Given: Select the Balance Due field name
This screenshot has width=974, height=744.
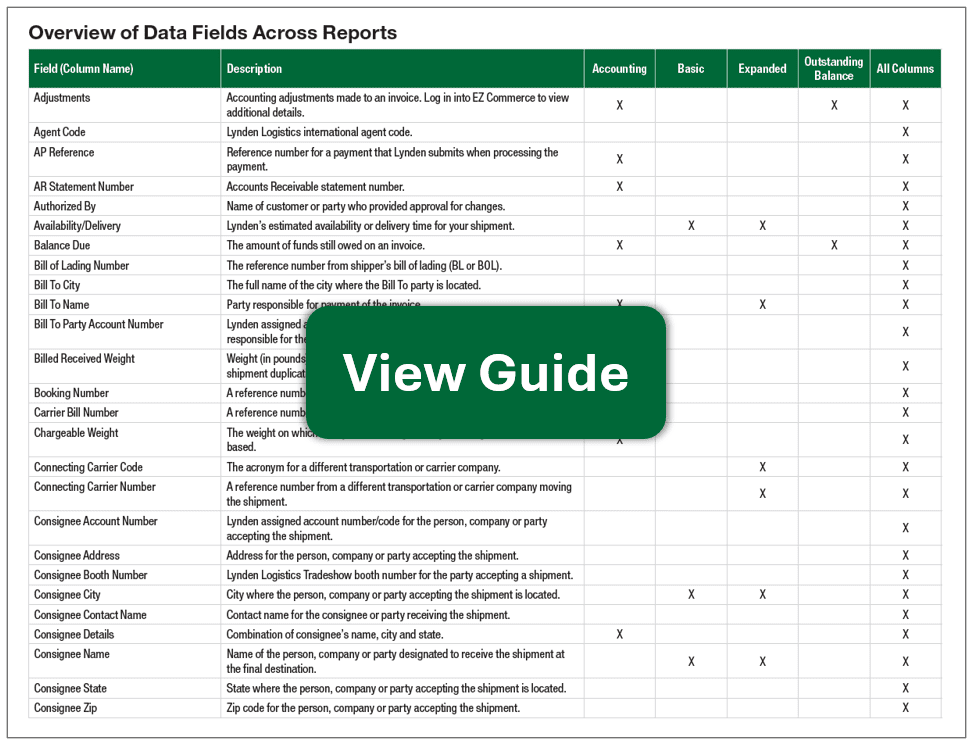Looking at the screenshot, I should 61,245.
